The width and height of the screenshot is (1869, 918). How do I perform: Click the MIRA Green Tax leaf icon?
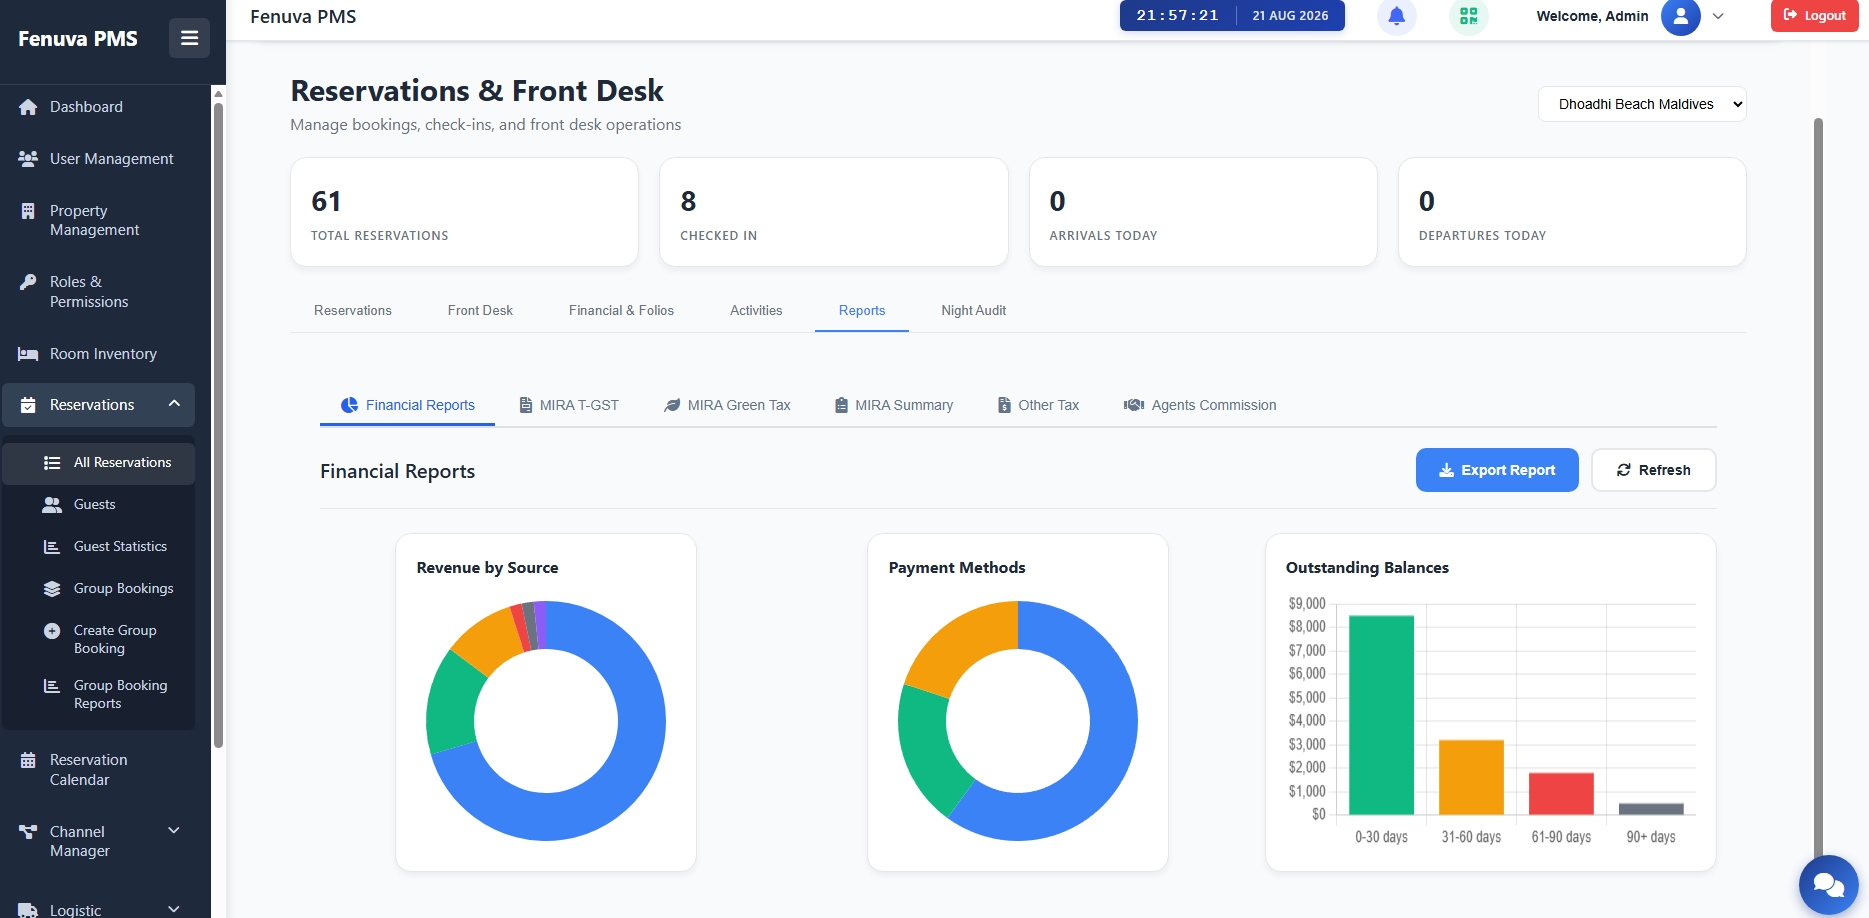672,405
